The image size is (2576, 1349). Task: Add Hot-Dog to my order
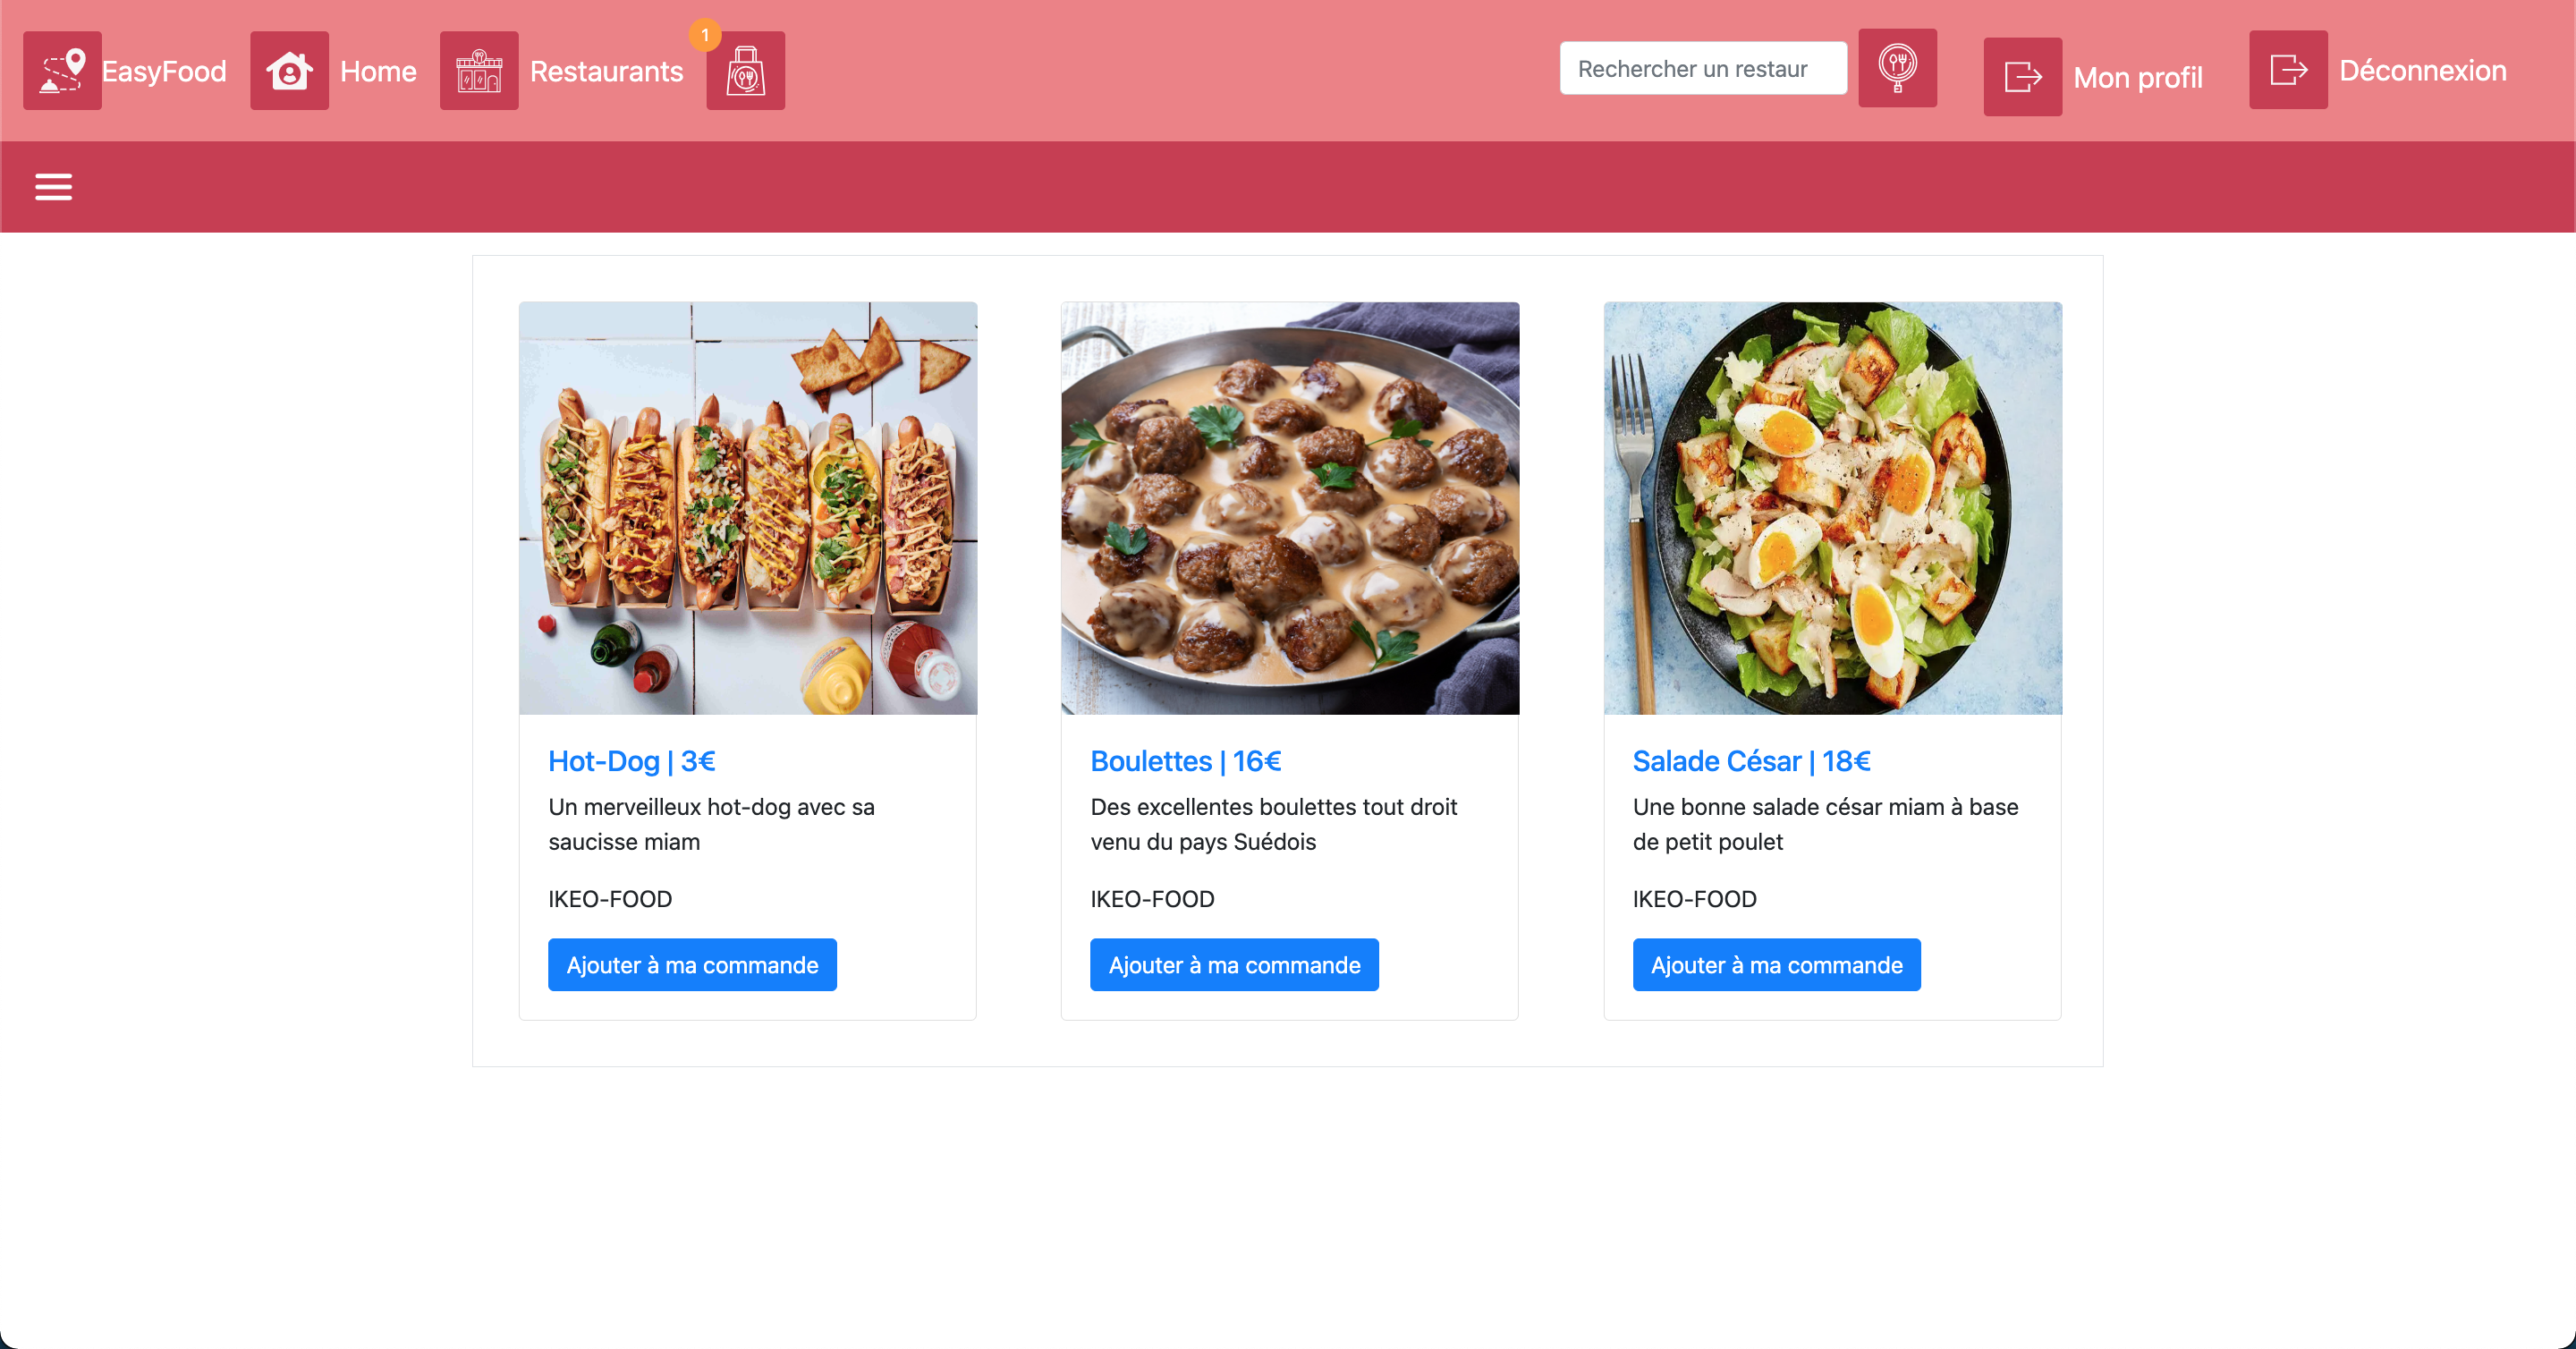coord(692,964)
